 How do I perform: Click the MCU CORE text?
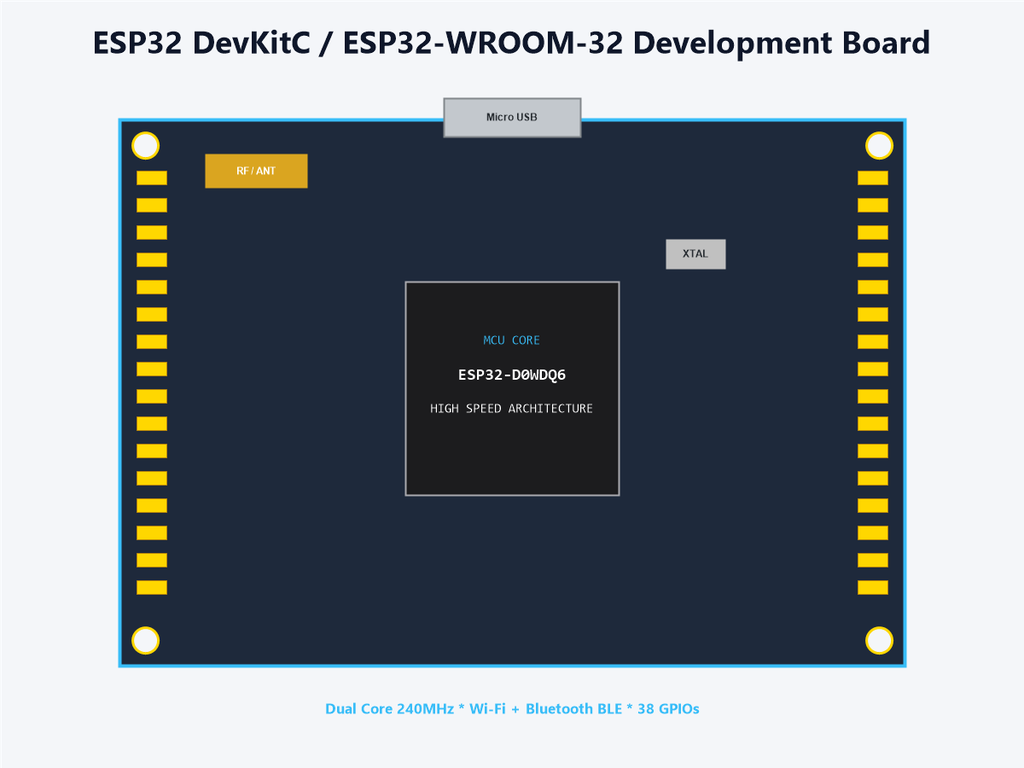(x=511, y=340)
